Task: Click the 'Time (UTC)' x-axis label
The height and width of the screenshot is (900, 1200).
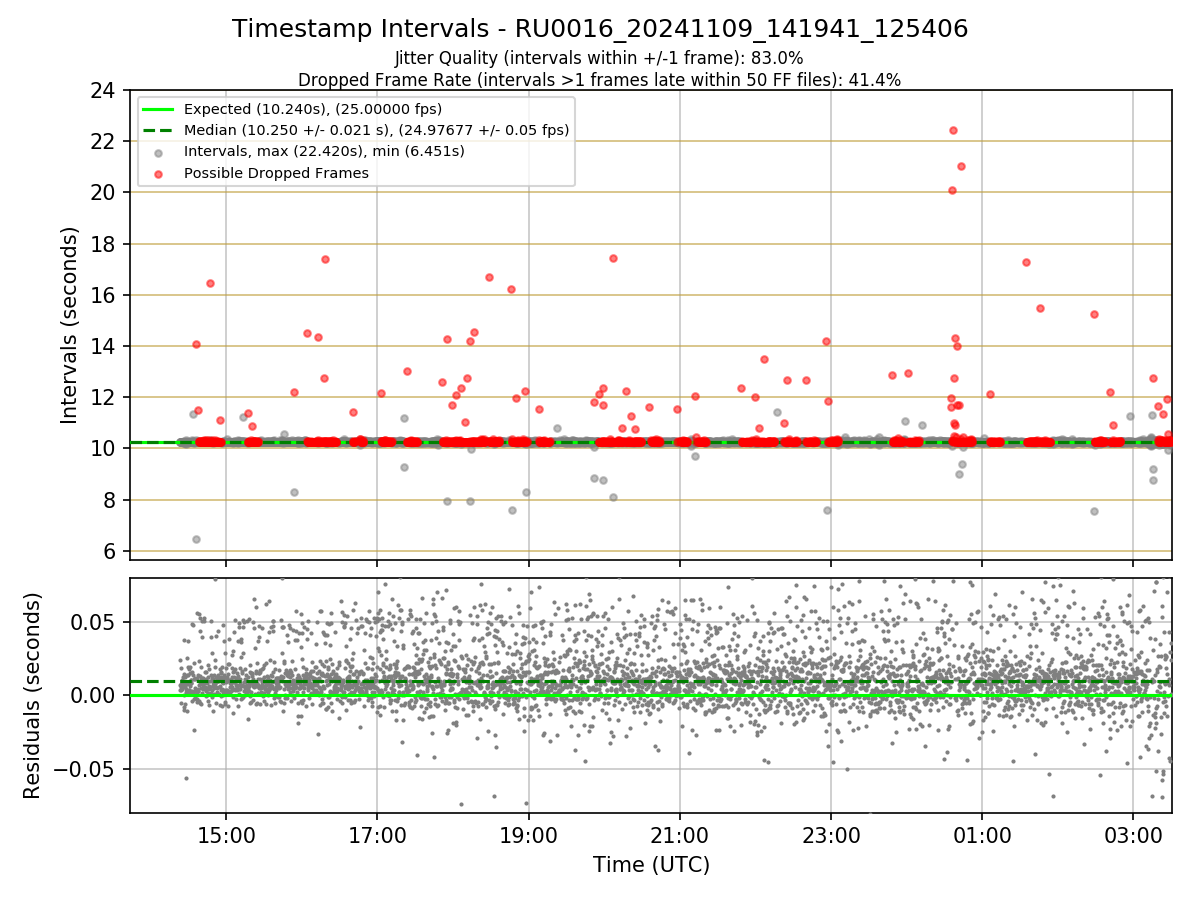Action: click(651, 865)
